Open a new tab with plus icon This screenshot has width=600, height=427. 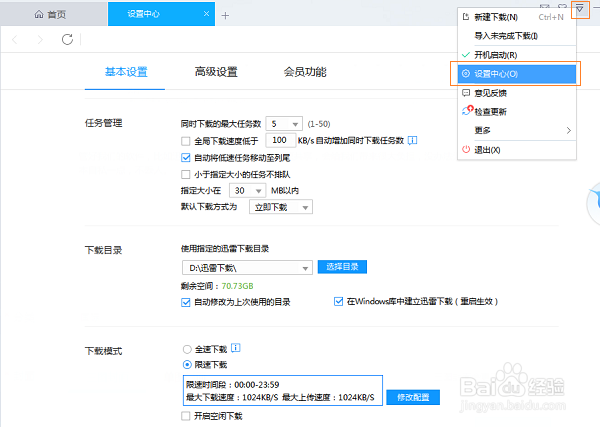click(x=225, y=16)
